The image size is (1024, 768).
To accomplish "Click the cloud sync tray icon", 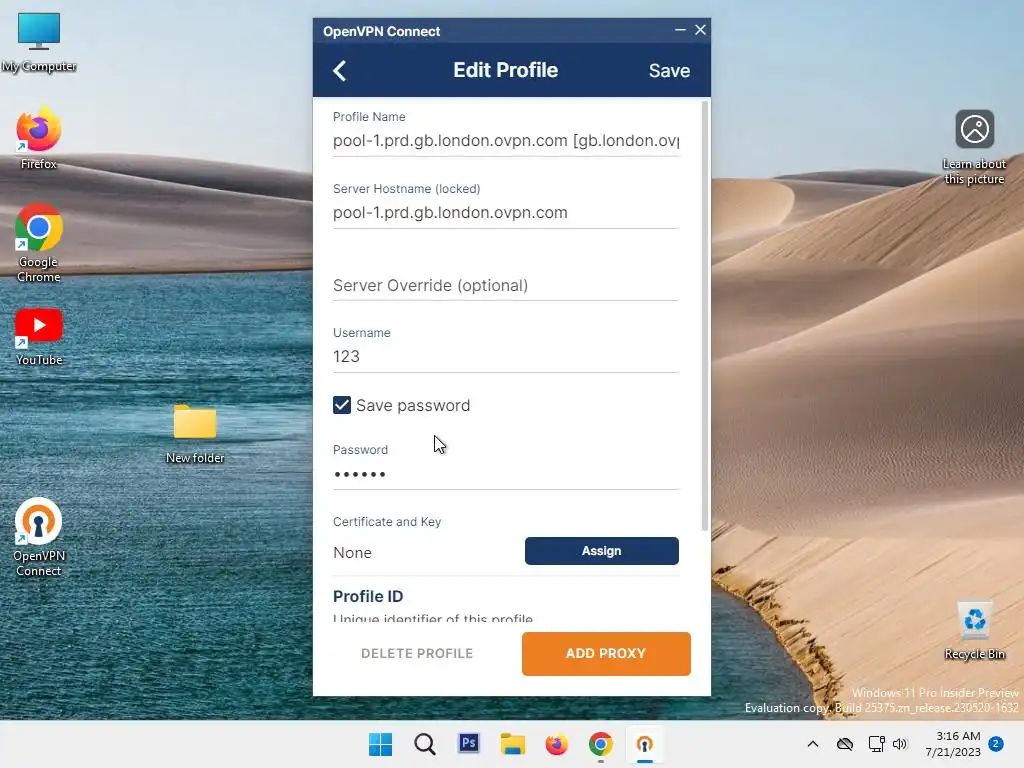I will pos(845,744).
